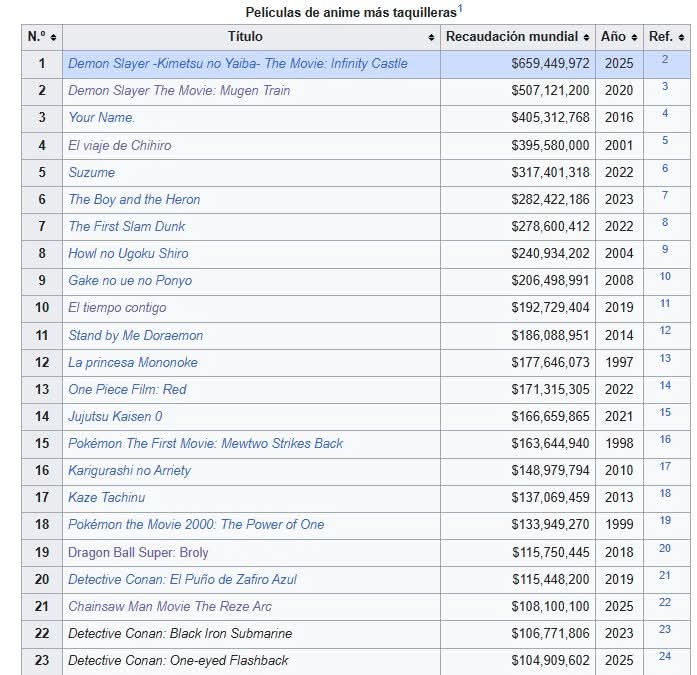Open Karigurashi no Arriety link
Screen dimensions: 697x675
coord(129,471)
